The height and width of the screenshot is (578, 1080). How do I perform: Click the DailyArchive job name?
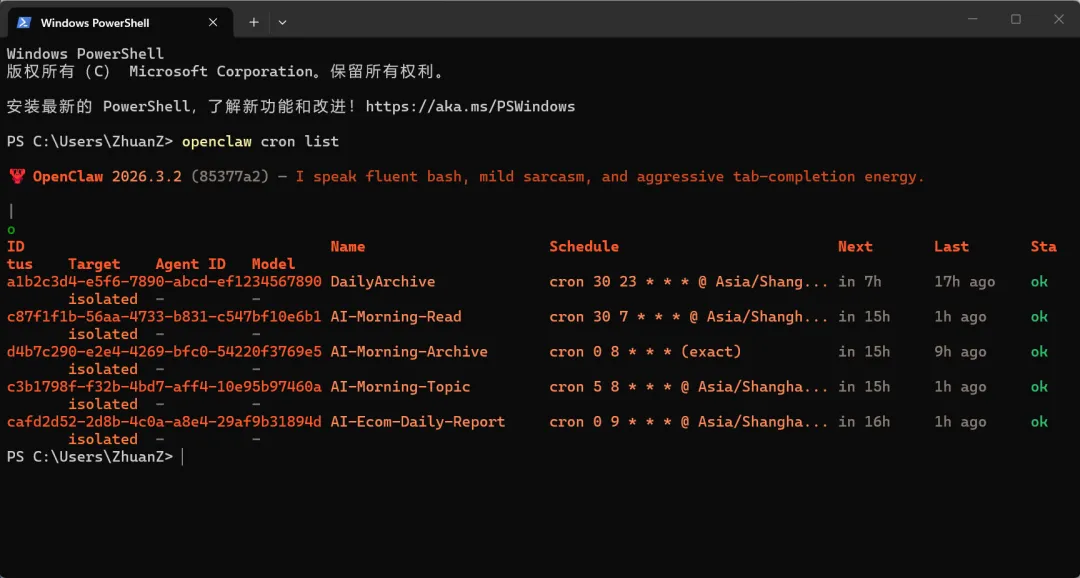tap(383, 282)
